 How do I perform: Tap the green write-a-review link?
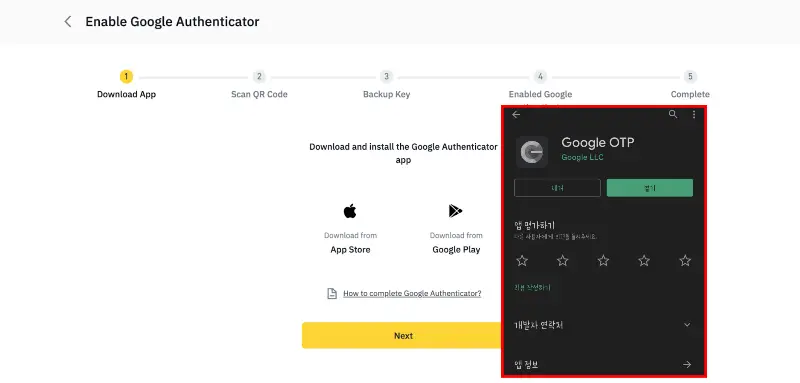[x=532, y=288]
